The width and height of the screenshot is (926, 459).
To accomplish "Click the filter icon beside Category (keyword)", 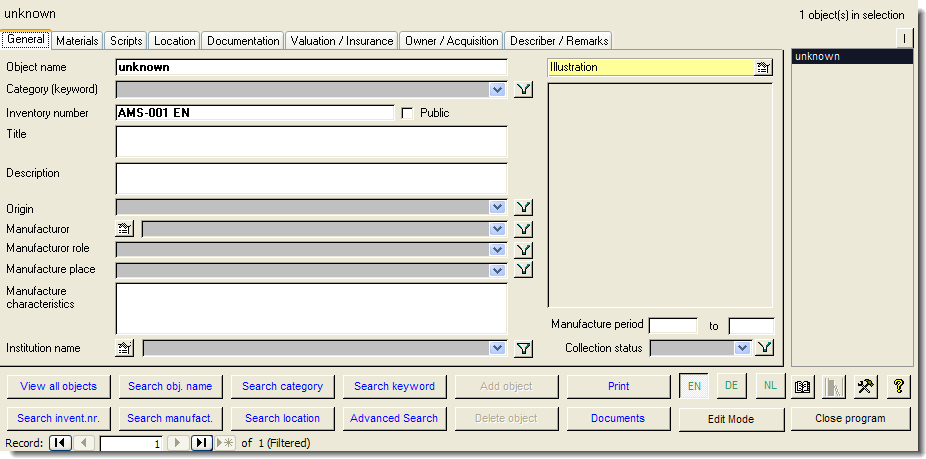I will click(x=524, y=90).
